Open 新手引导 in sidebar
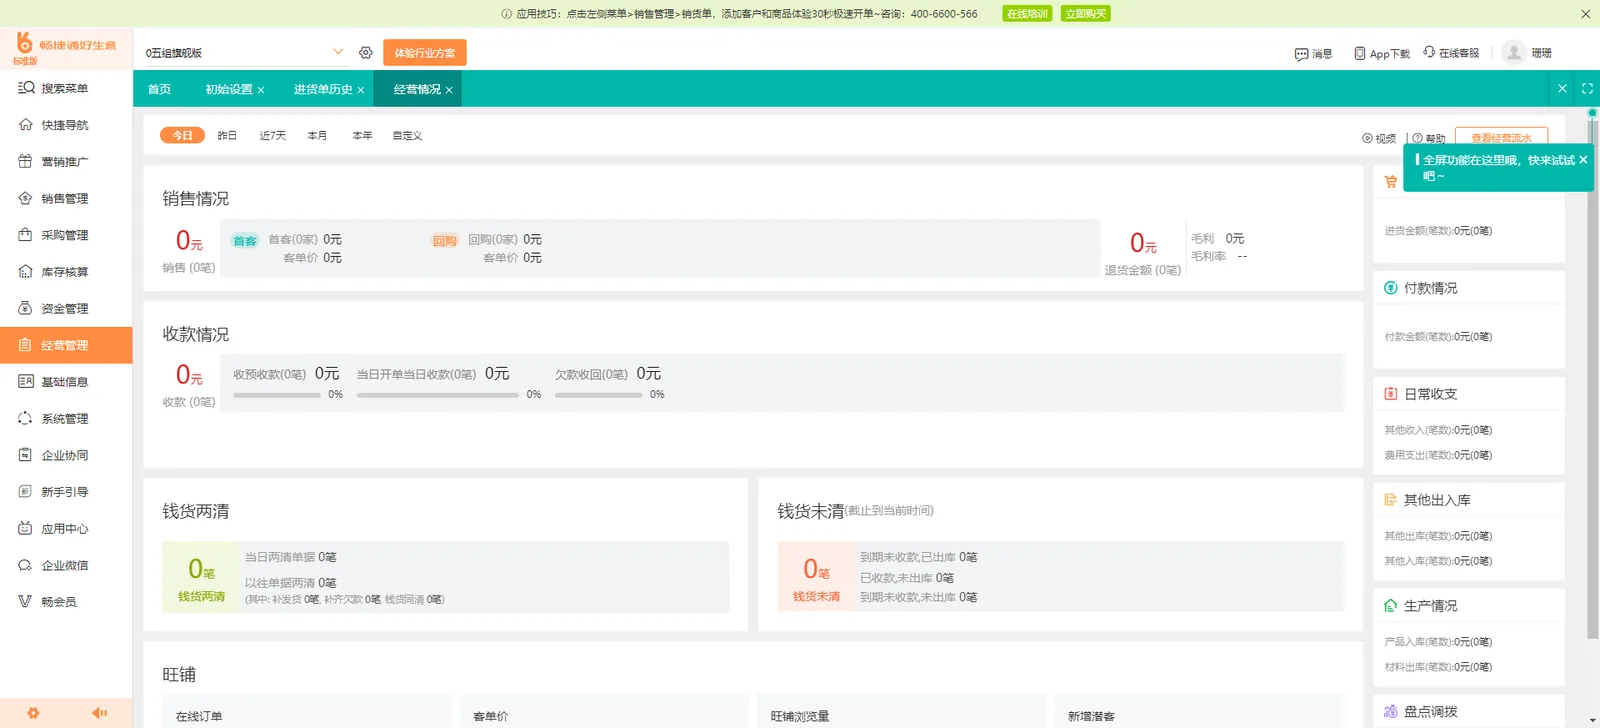This screenshot has width=1600, height=728. 66,492
